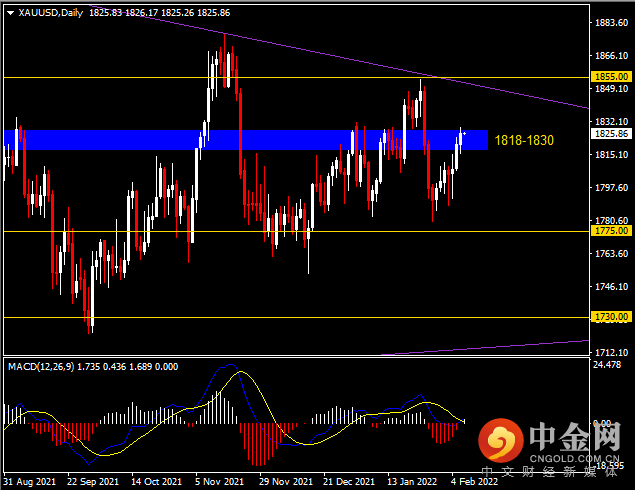Select the 1746.10 price axis label
The image size is (635, 490).
tap(612, 287)
